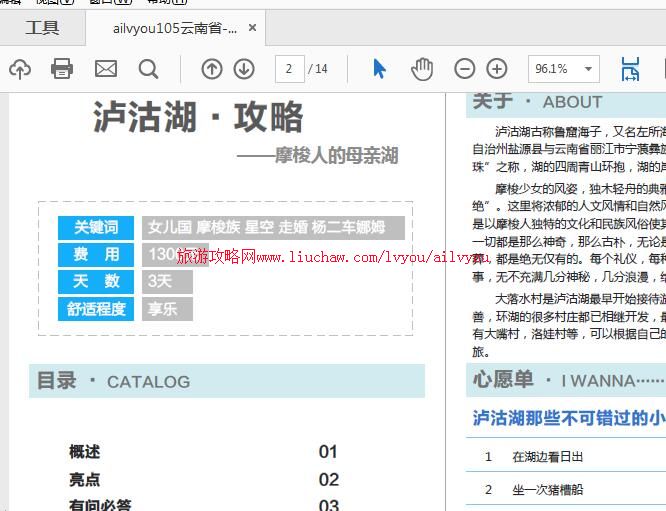Zoom in with the plus button
Viewport: 666px width, 511px height.
(497, 69)
